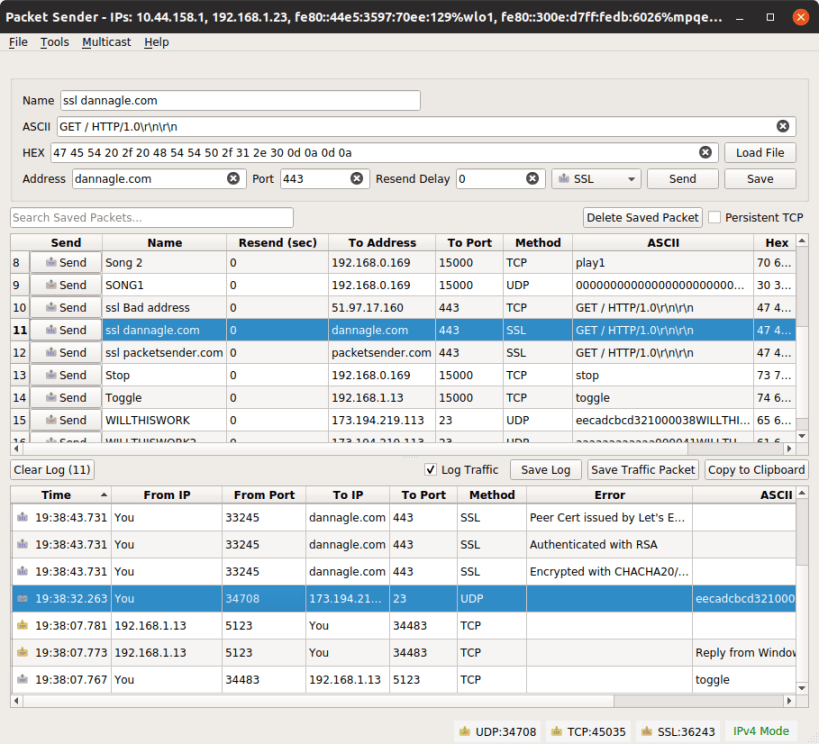The width and height of the screenshot is (819, 744).
Task: Click the packet icon of the 'Authenticated with RSA' log row
Action: [x=22, y=544]
